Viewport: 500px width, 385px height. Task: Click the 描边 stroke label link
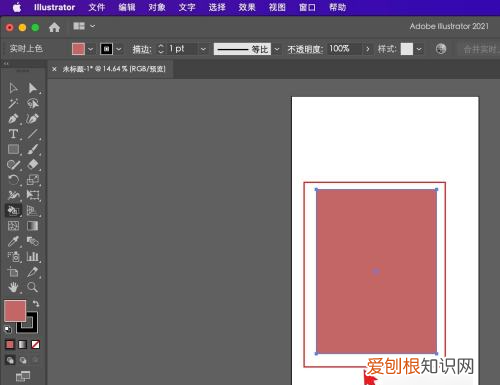(x=142, y=49)
